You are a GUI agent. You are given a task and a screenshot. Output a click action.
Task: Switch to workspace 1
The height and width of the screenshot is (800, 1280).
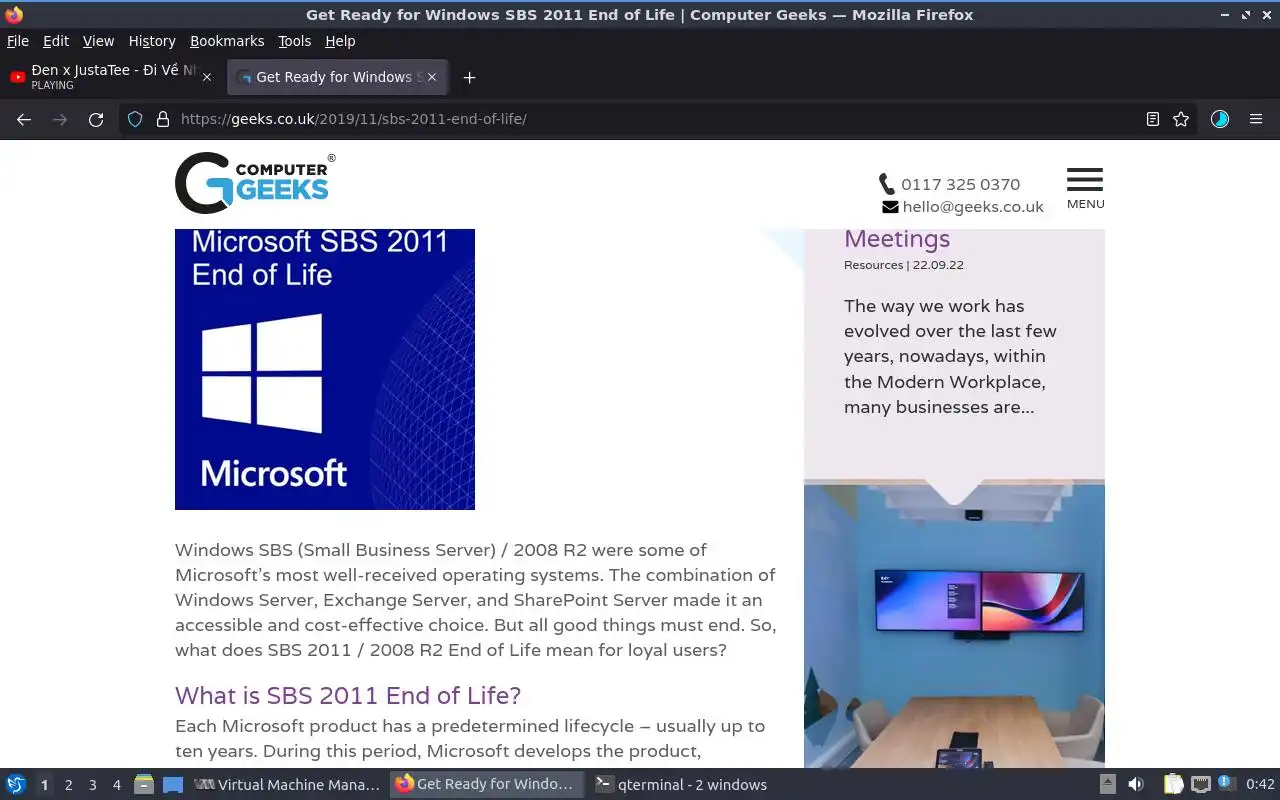tap(44, 785)
